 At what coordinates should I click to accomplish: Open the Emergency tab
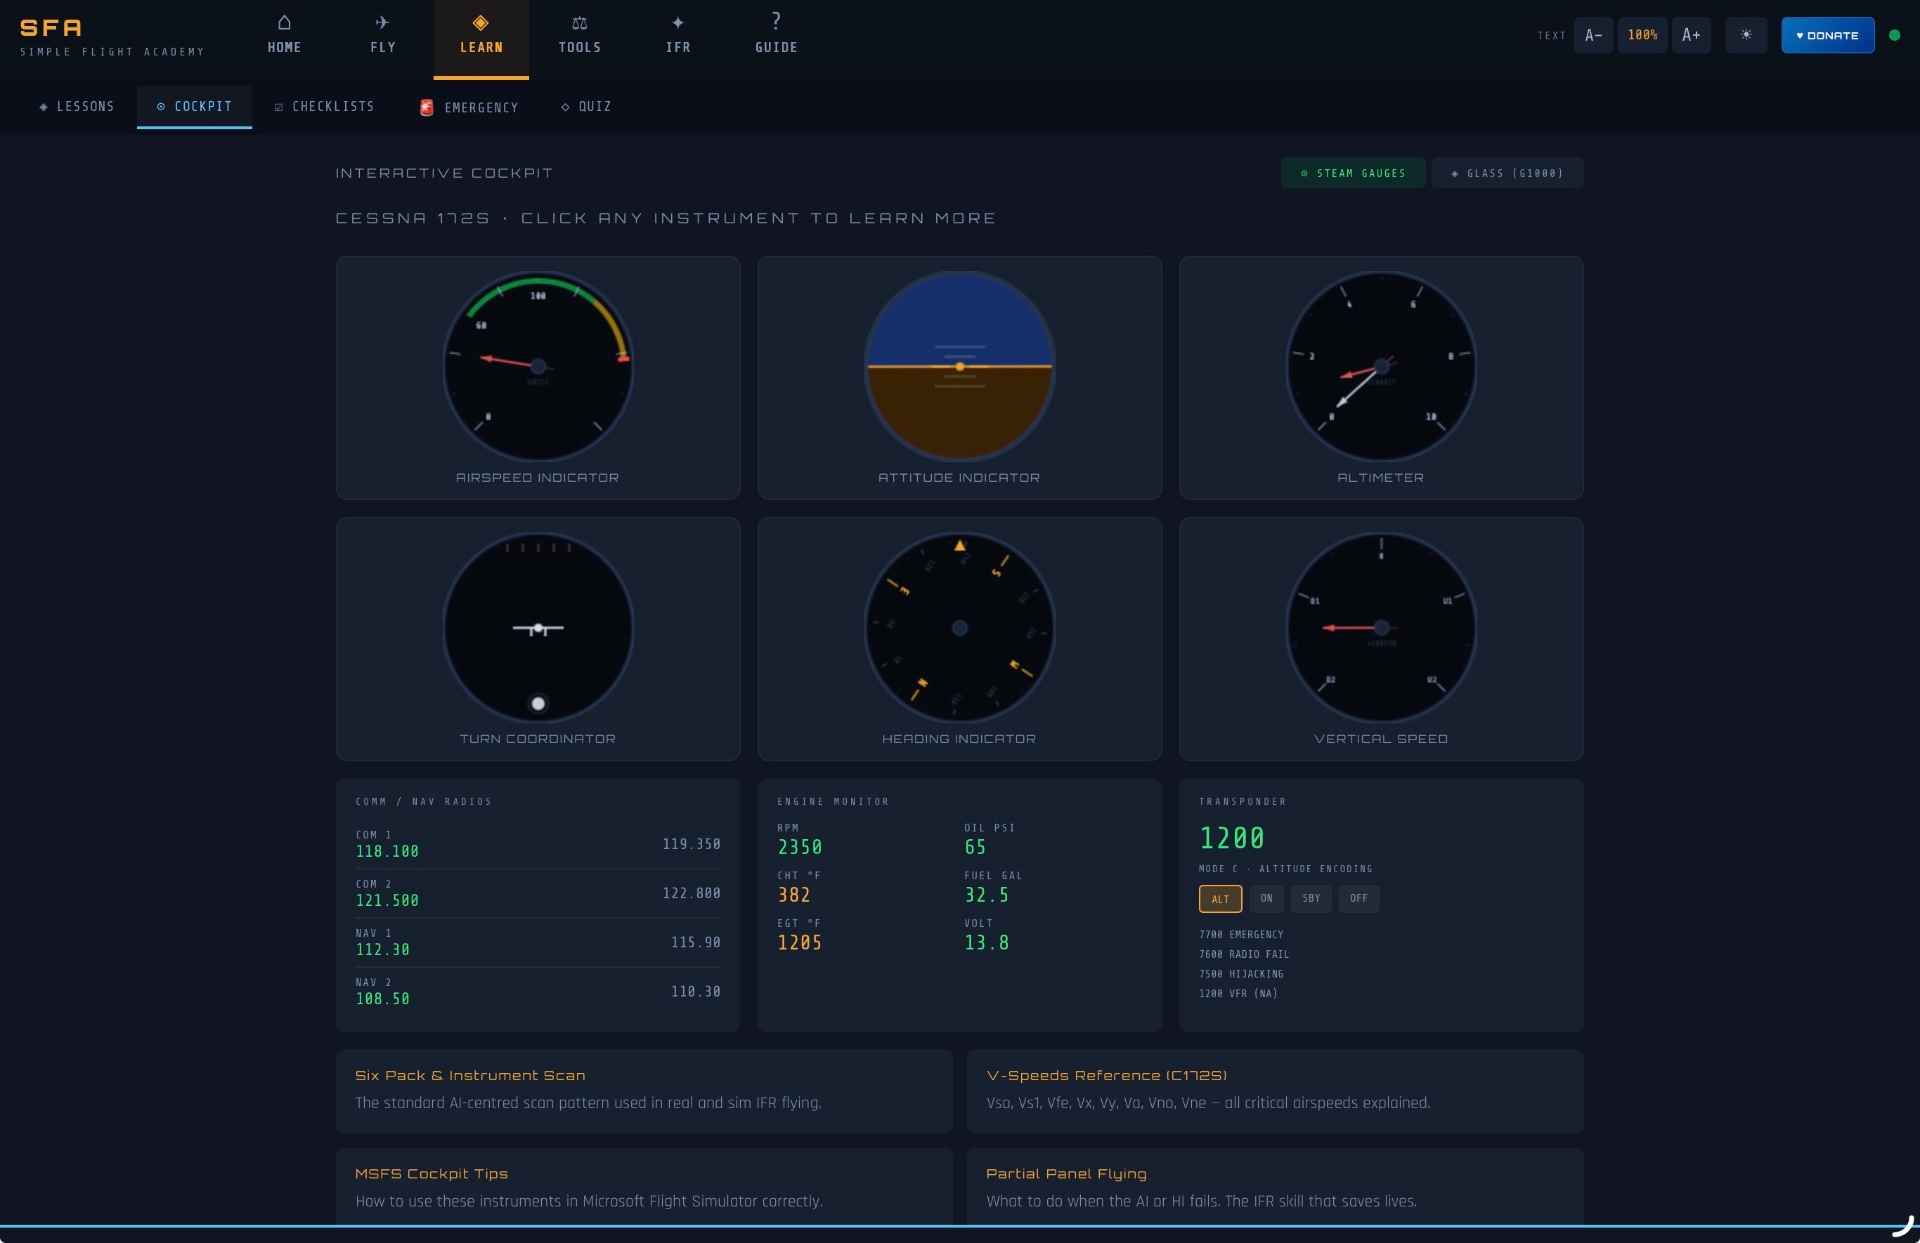469,107
